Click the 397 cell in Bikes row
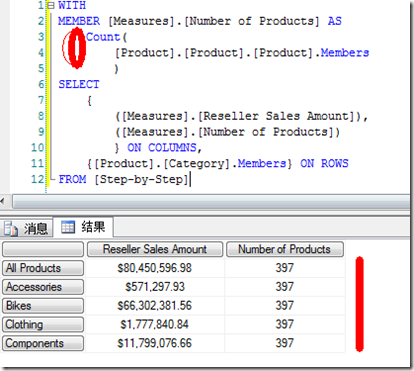414x371 pixels. 285,306
